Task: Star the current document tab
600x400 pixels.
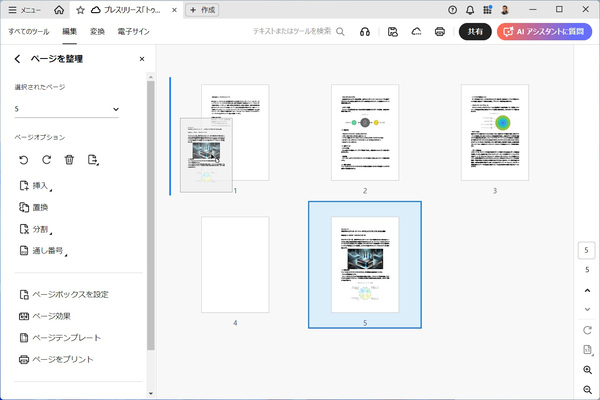Action: tap(80, 9)
